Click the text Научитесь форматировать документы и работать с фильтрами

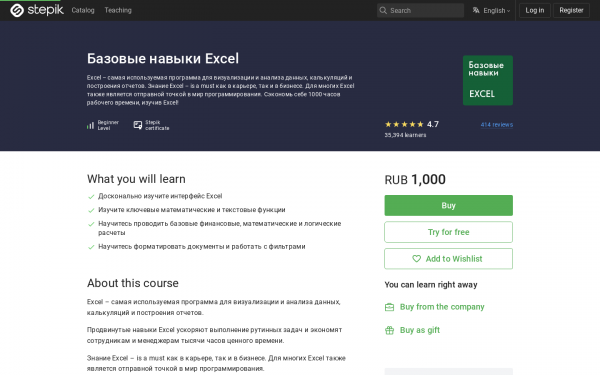pyautogui.click(x=202, y=247)
